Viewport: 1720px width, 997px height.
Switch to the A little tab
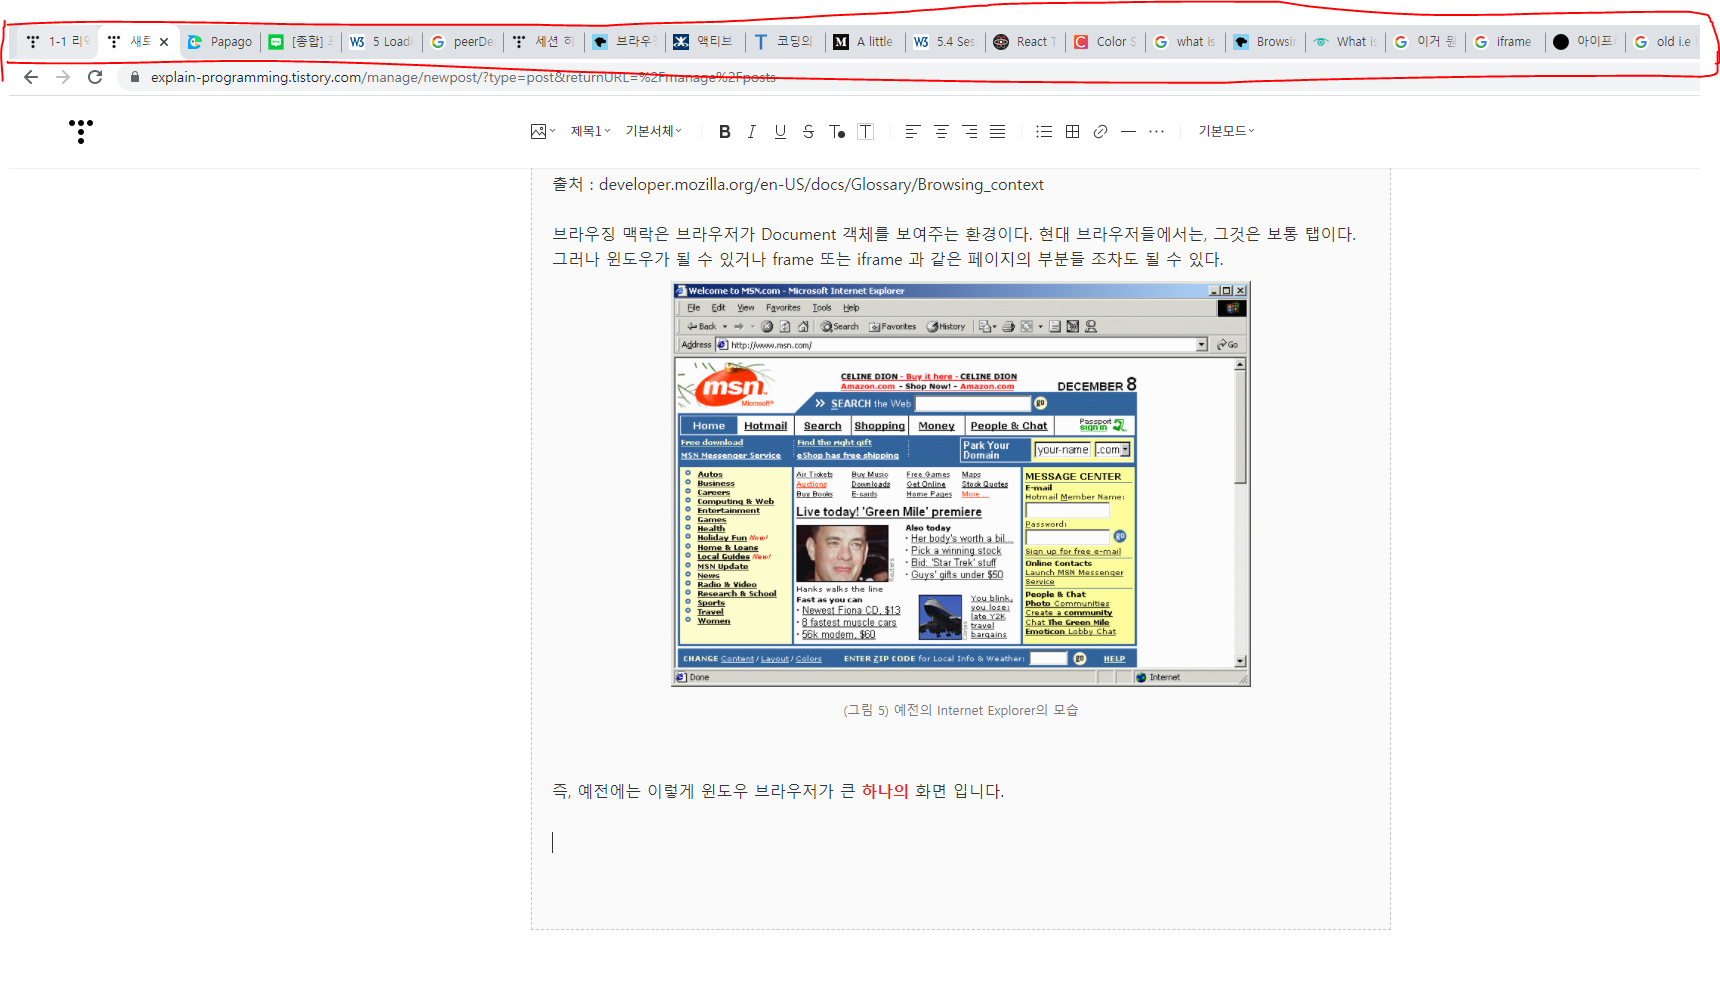point(866,41)
